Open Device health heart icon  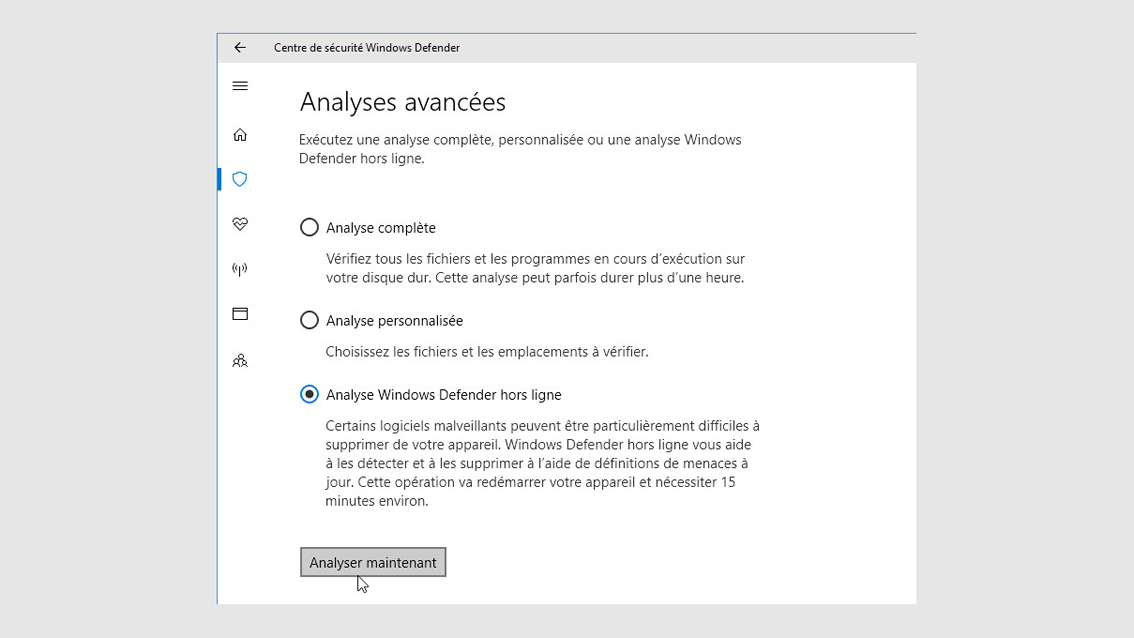click(x=240, y=224)
